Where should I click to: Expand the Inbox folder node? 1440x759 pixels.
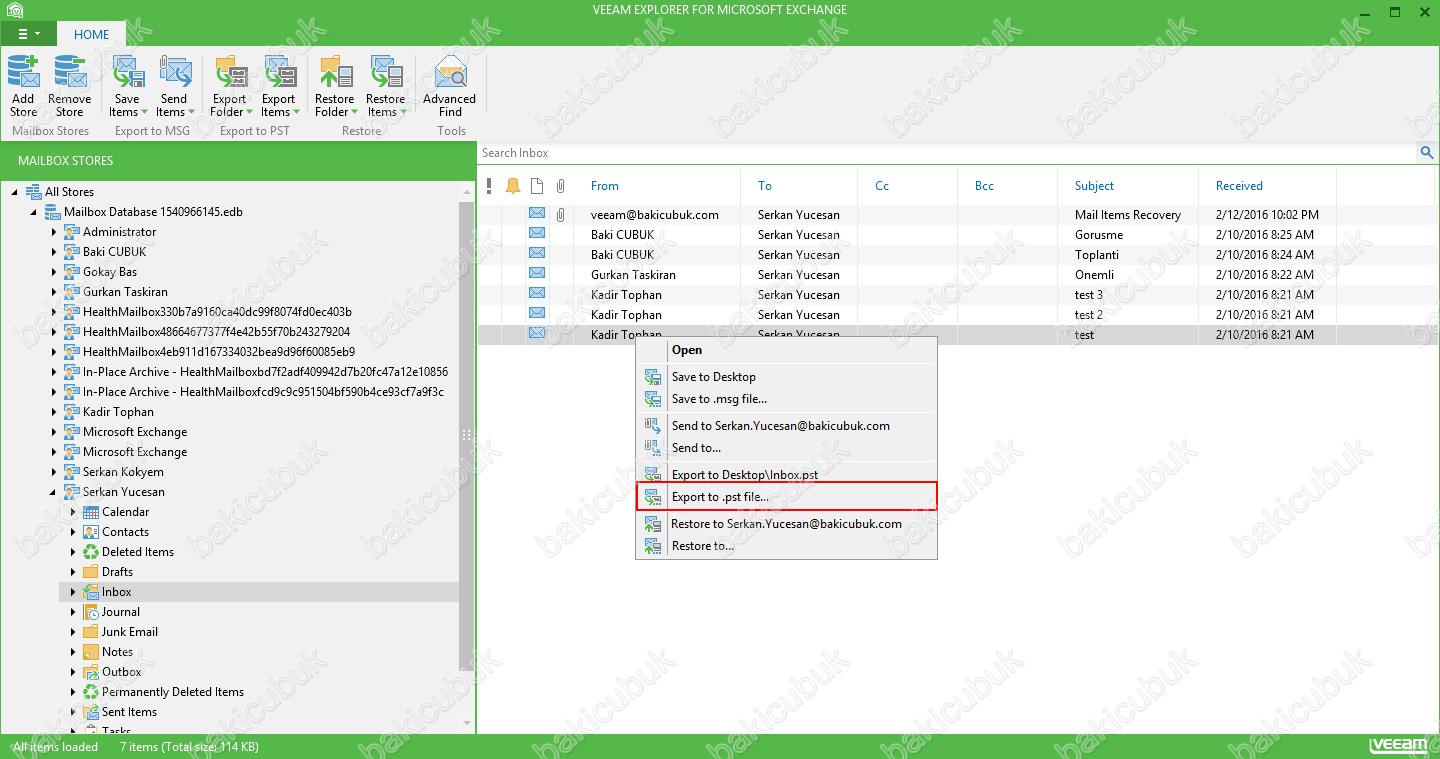pyautogui.click(x=73, y=592)
